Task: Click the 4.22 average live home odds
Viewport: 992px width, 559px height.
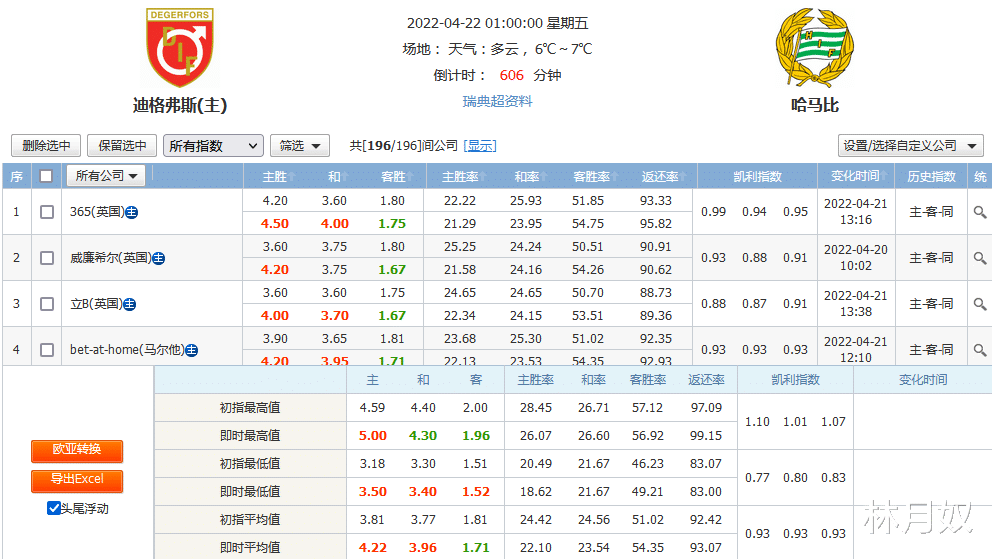Action: (x=373, y=548)
